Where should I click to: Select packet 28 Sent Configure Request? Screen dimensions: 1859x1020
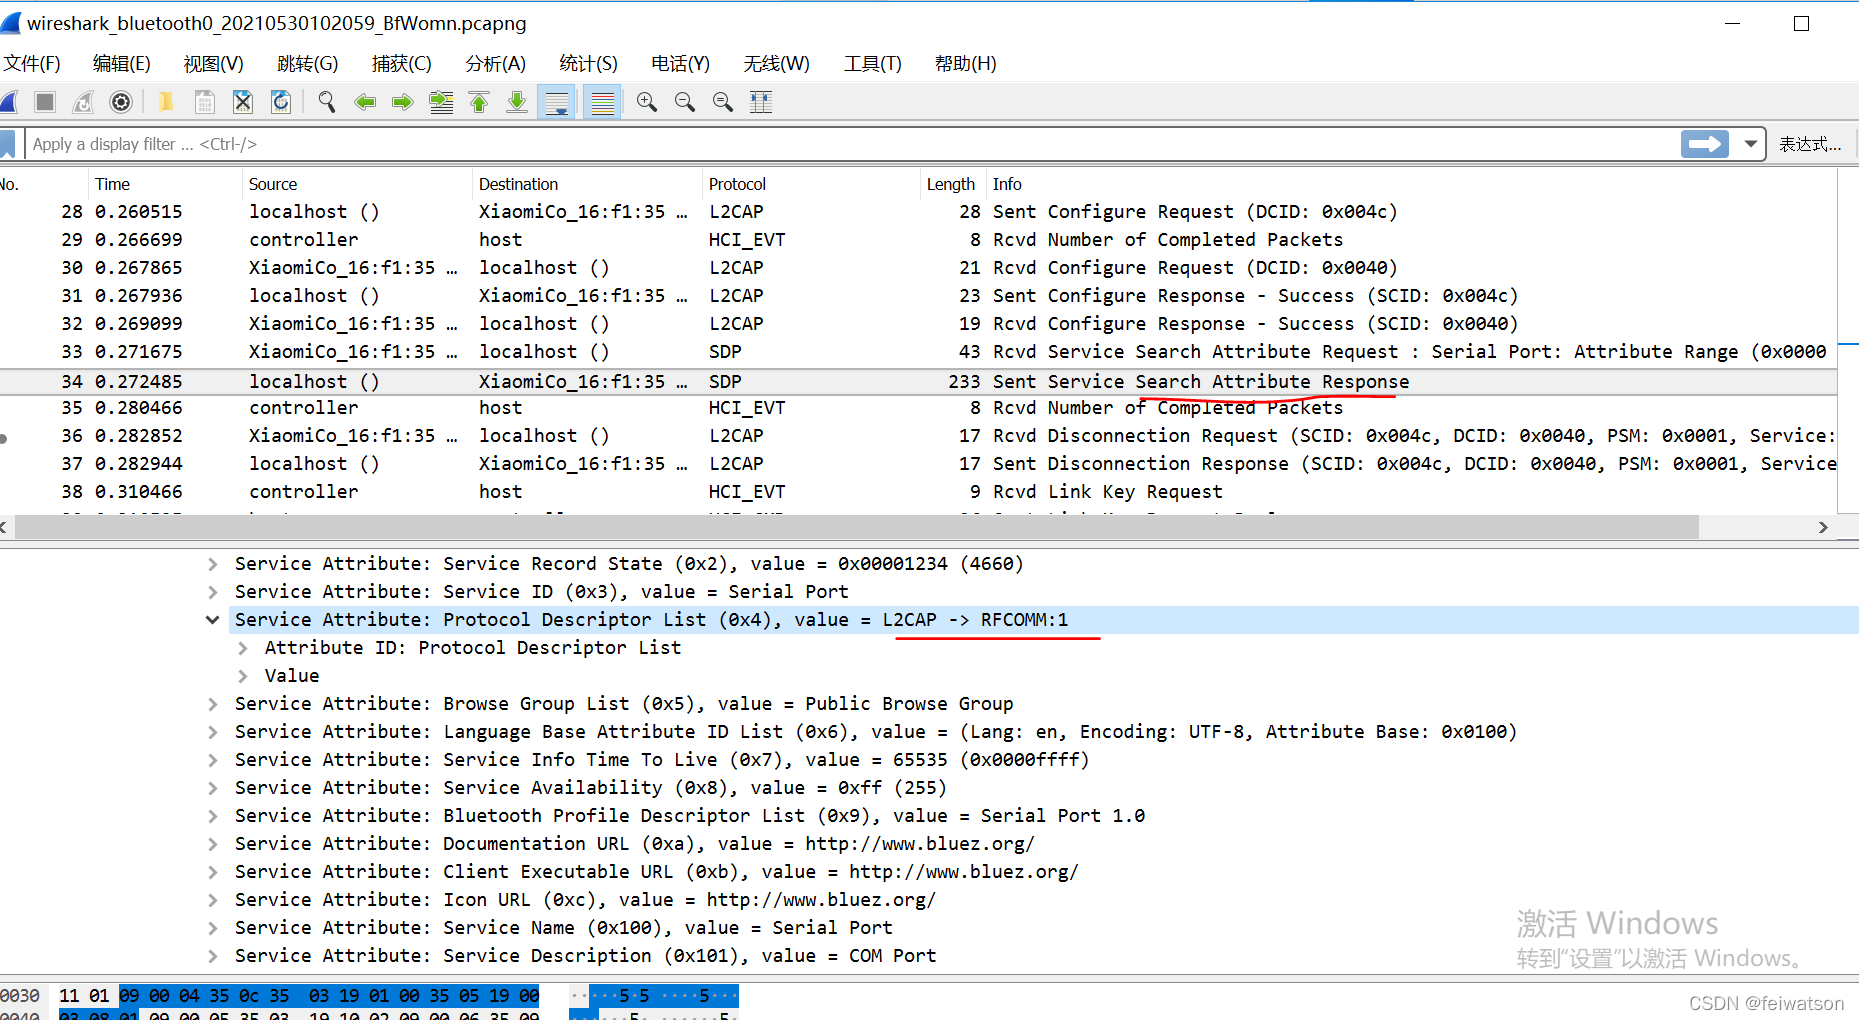coord(918,212)
